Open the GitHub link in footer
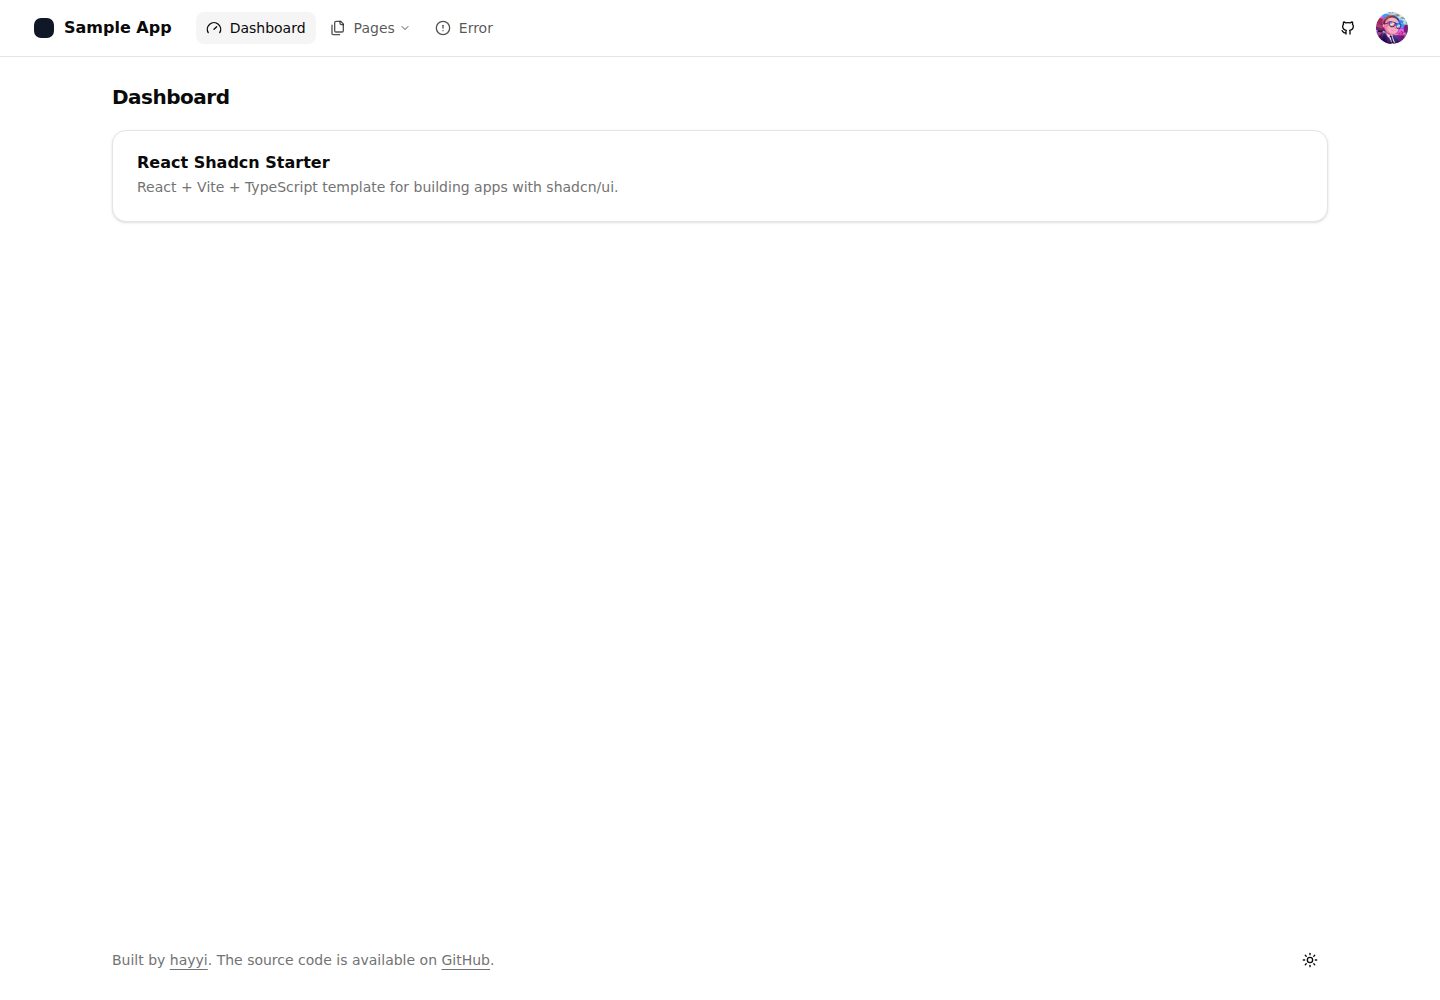 (x=466, y=960)
